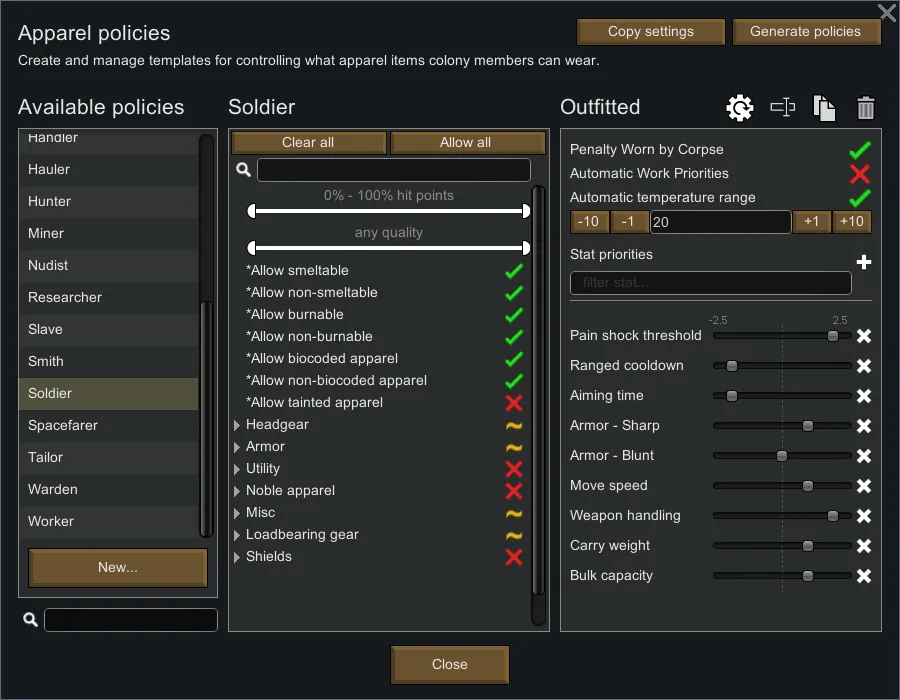Expand the Armor category
This screenshot has width=900, height=700.
point(237,447)
